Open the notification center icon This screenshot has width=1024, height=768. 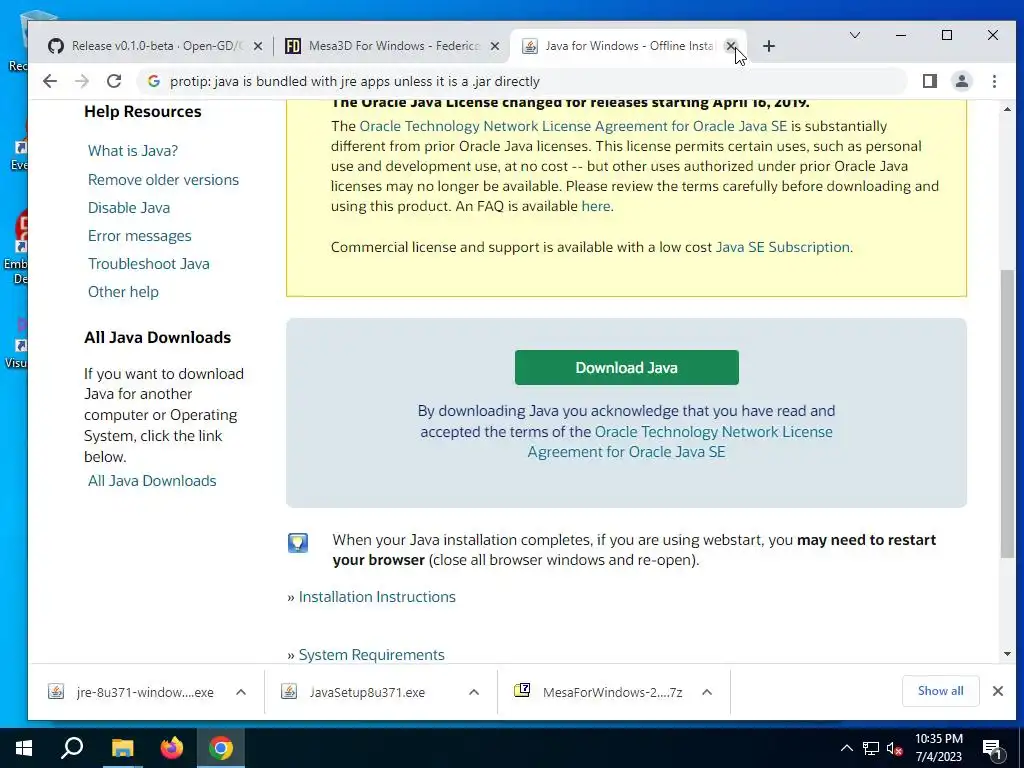(993, 750)
